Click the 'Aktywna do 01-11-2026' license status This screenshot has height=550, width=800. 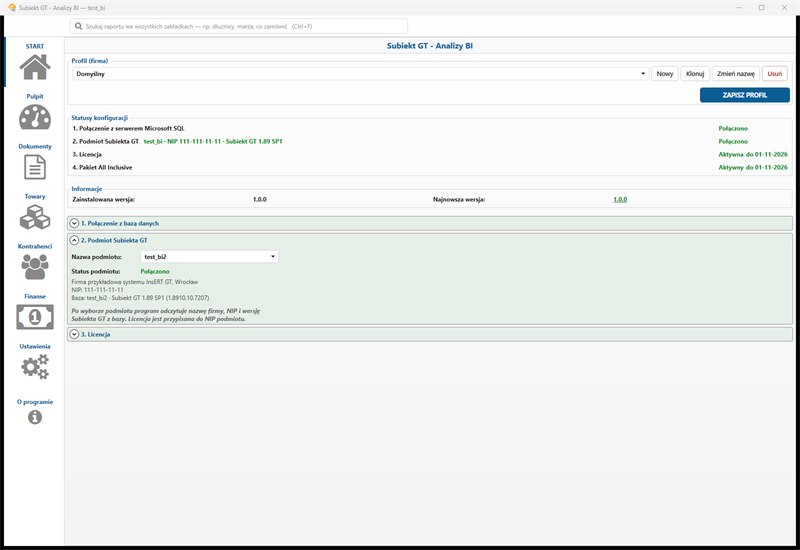point(753,154)
